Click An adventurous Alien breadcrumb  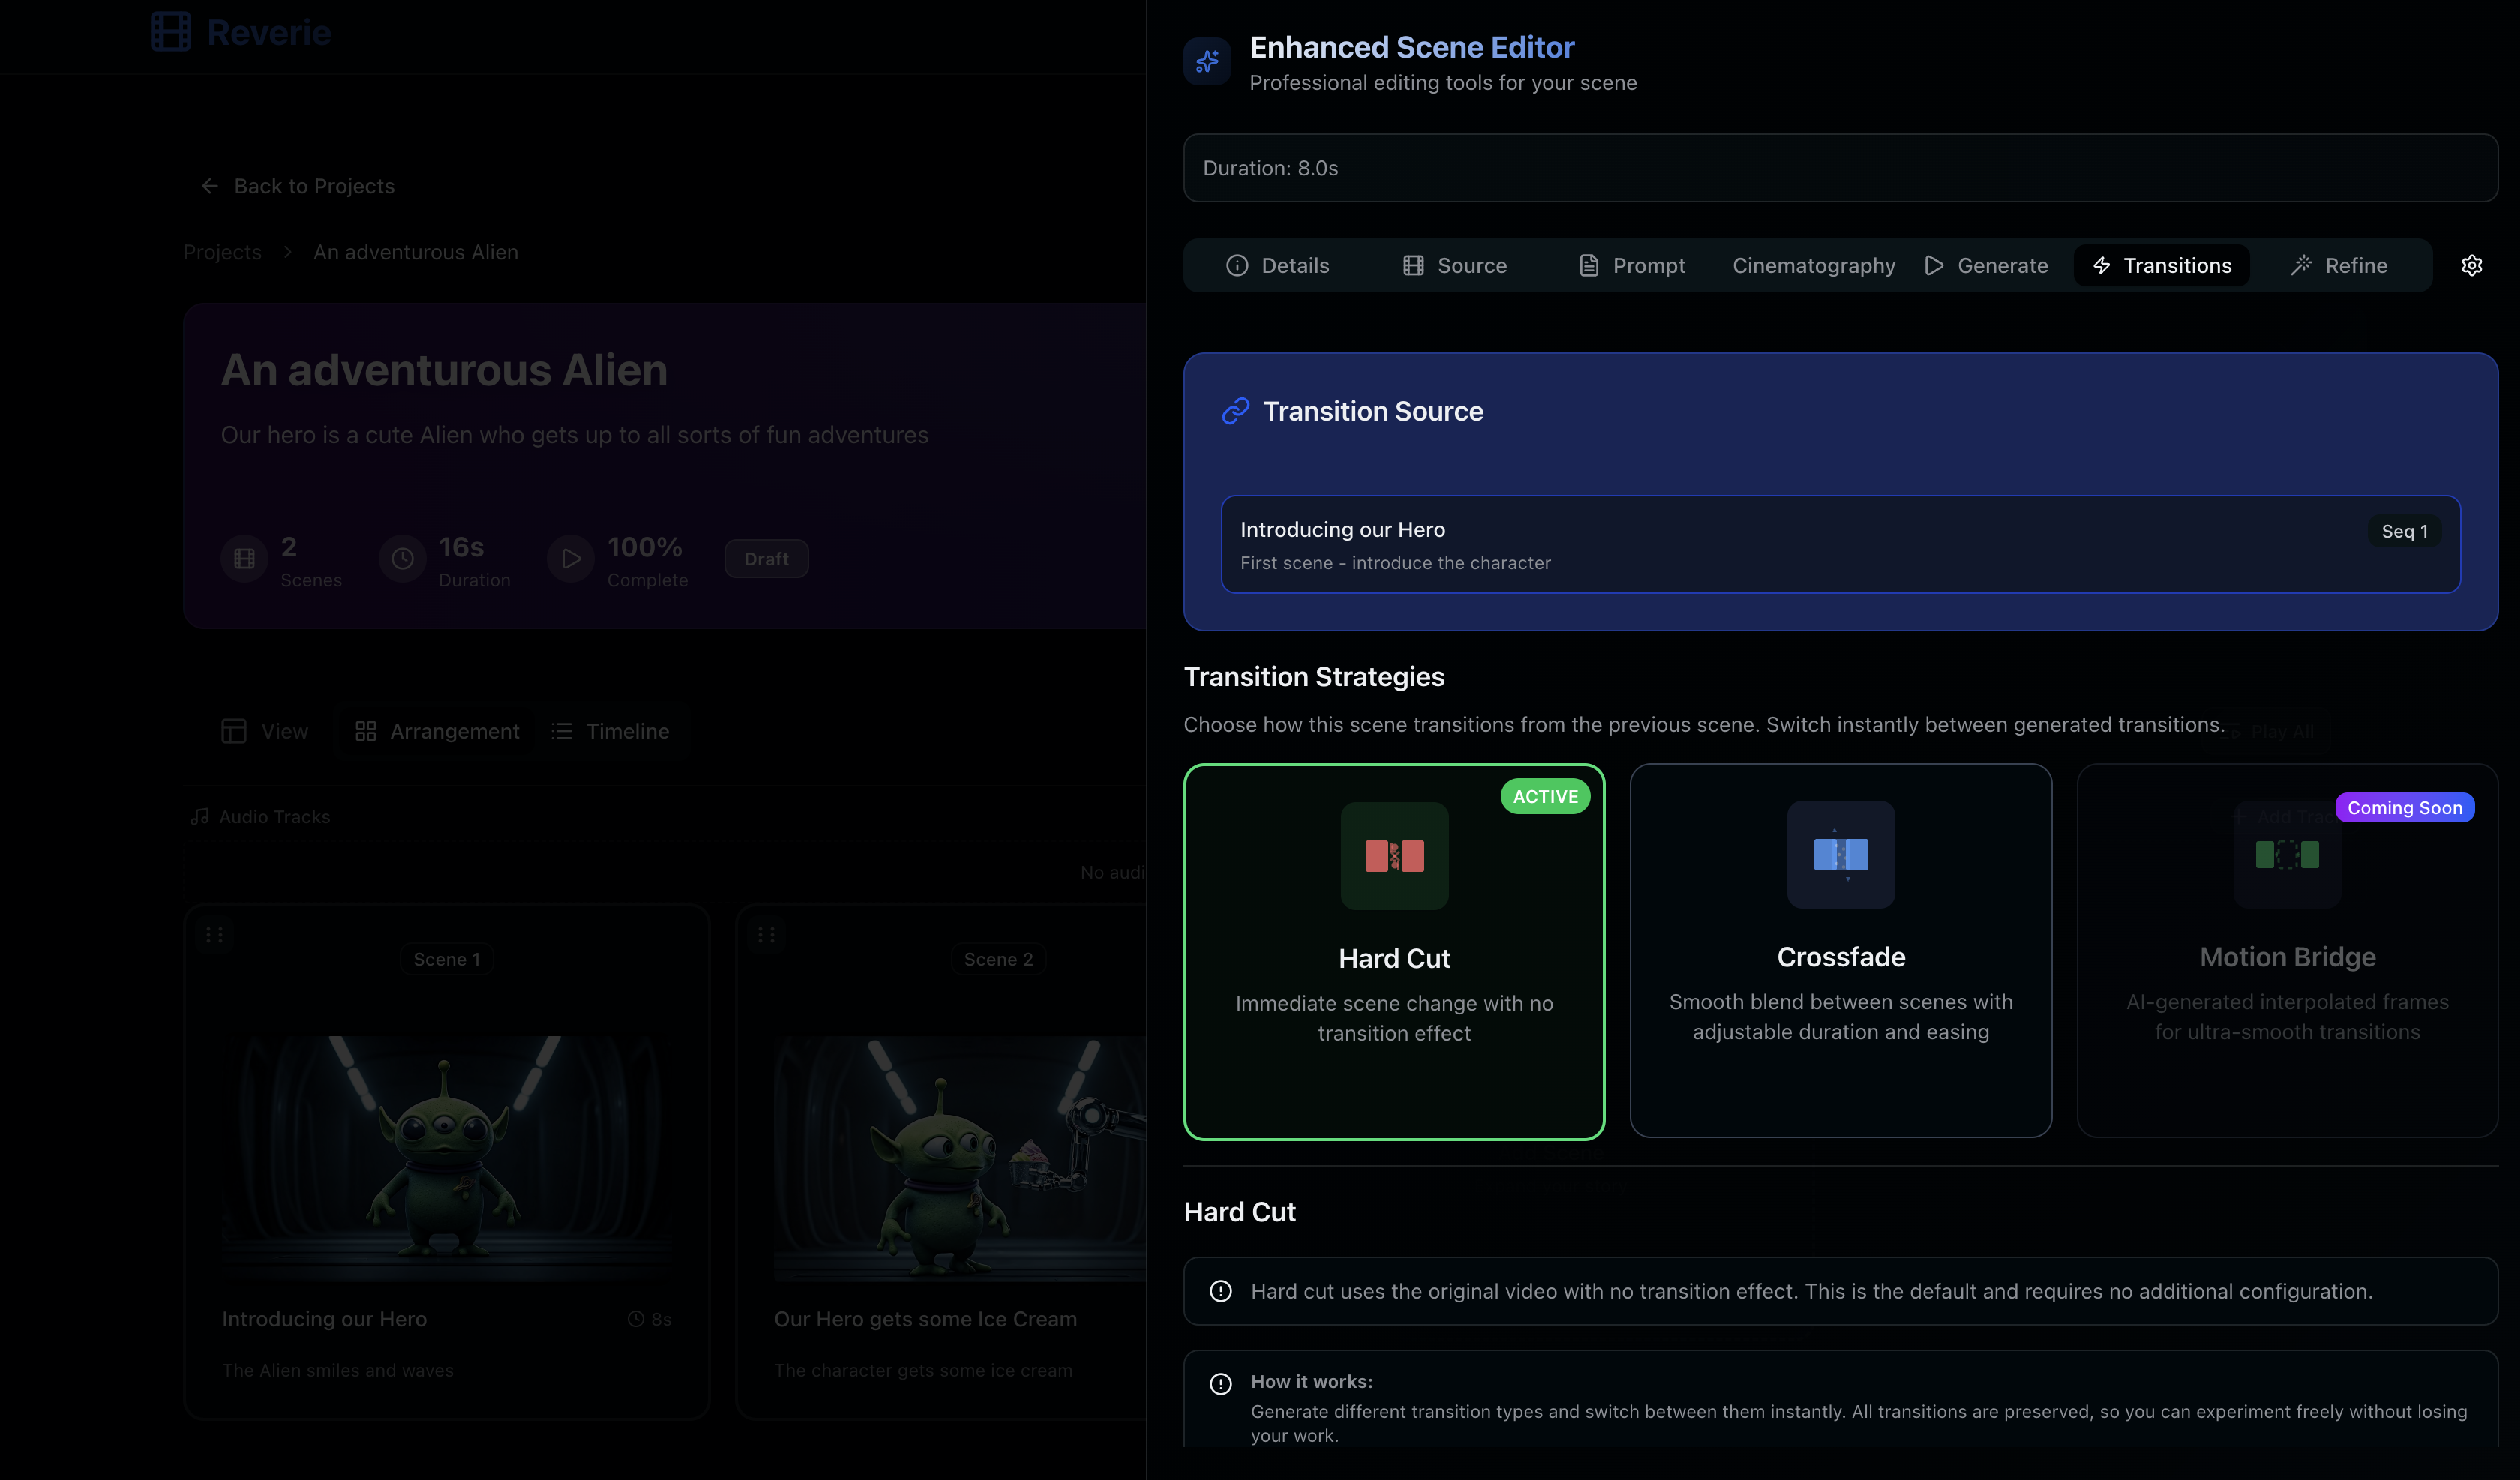tap(416, 252)
